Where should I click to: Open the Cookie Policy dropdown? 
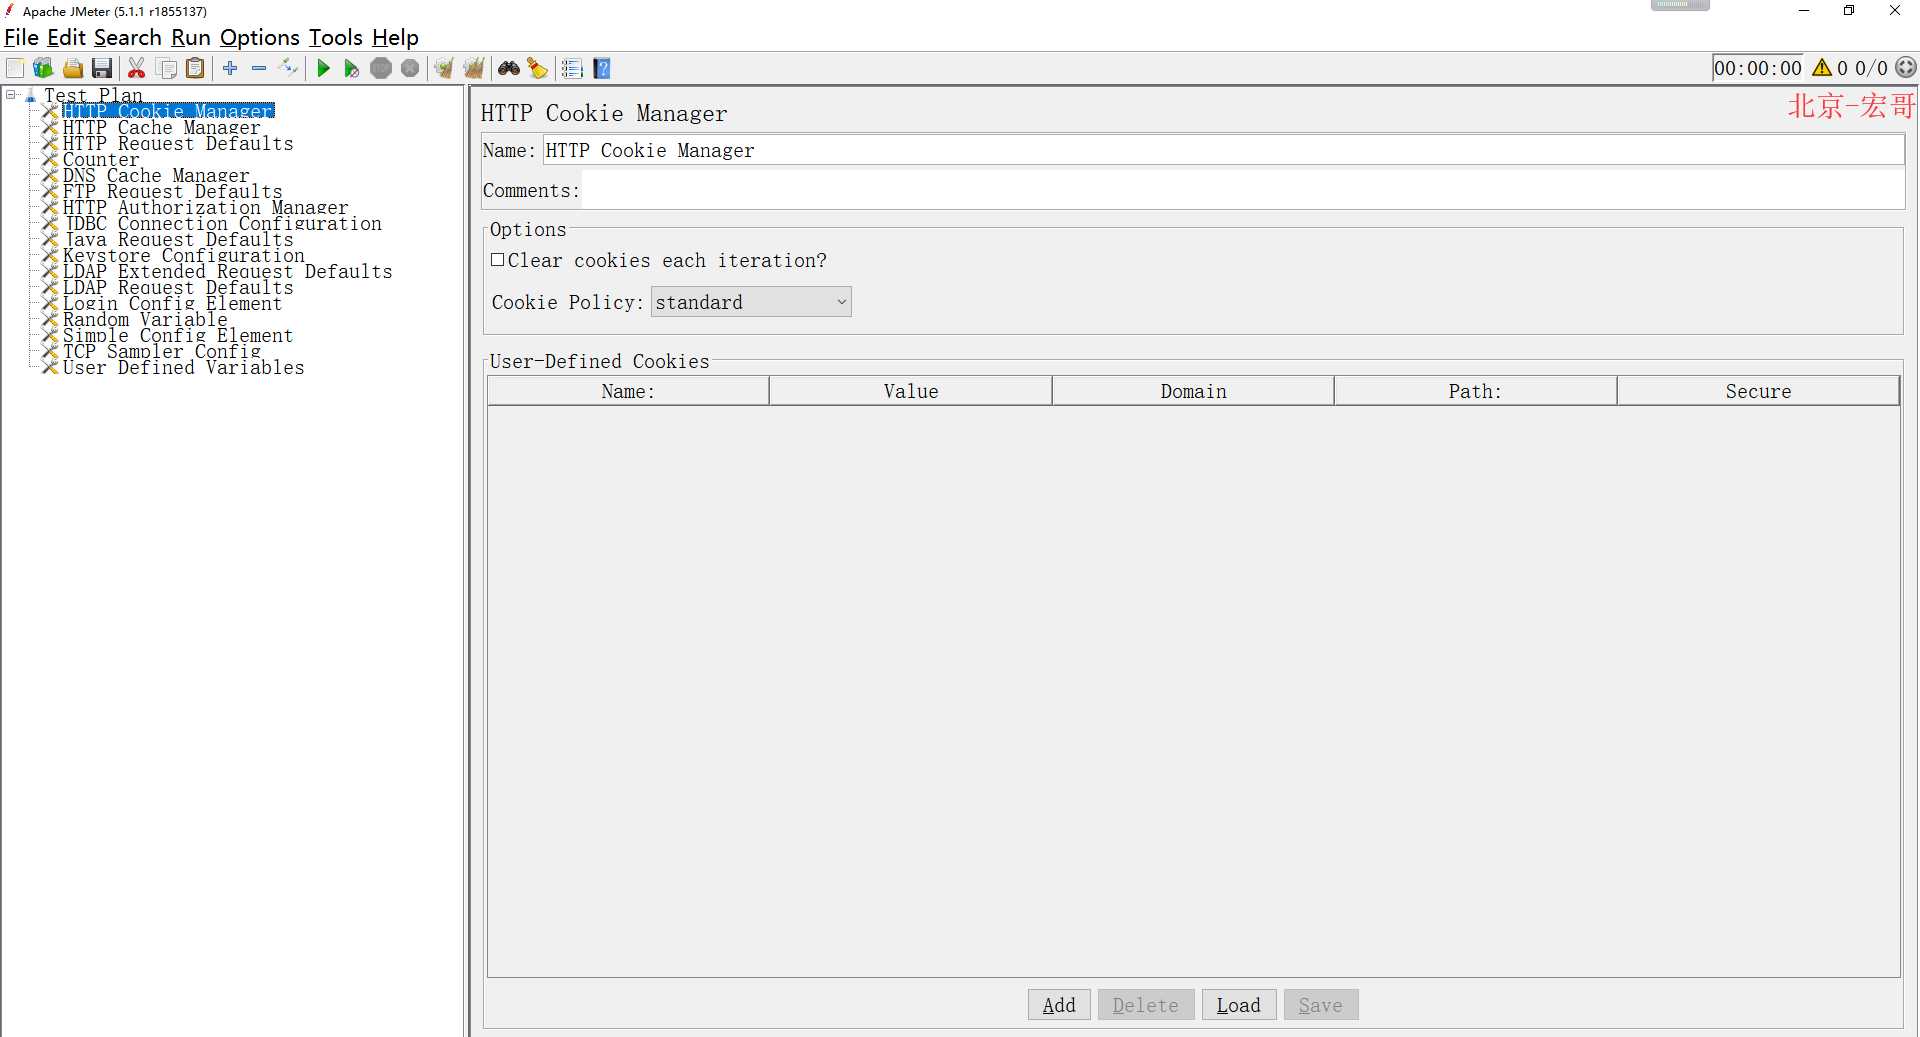click(x=751, y=302)
